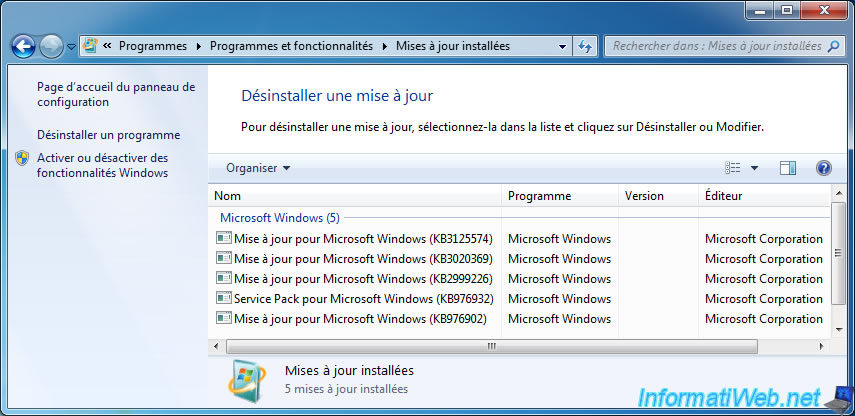Select Service Pack KB976932 row
Viewport: 855px width, 416px height.
click(521, 299)
